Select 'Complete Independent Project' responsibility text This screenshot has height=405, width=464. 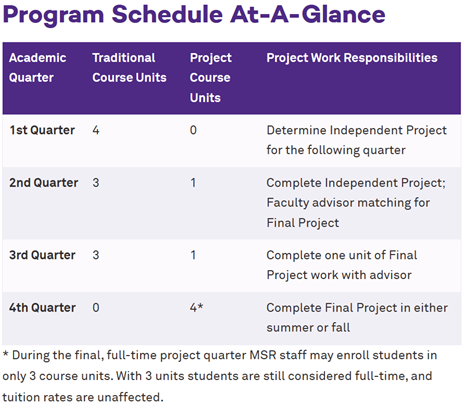[355, 183]
